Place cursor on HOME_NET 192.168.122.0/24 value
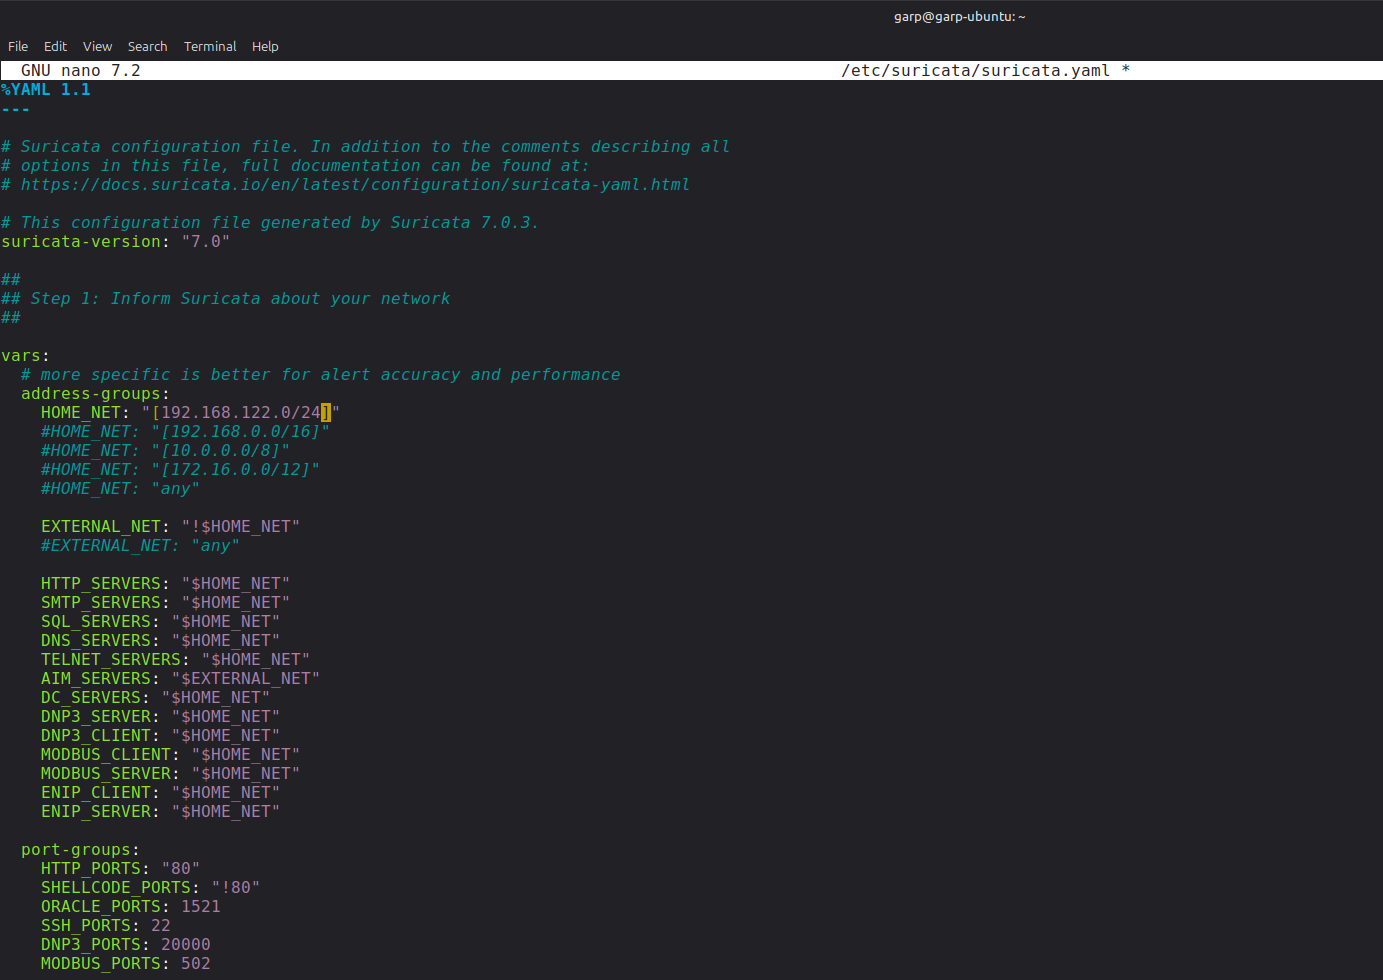 241,413
